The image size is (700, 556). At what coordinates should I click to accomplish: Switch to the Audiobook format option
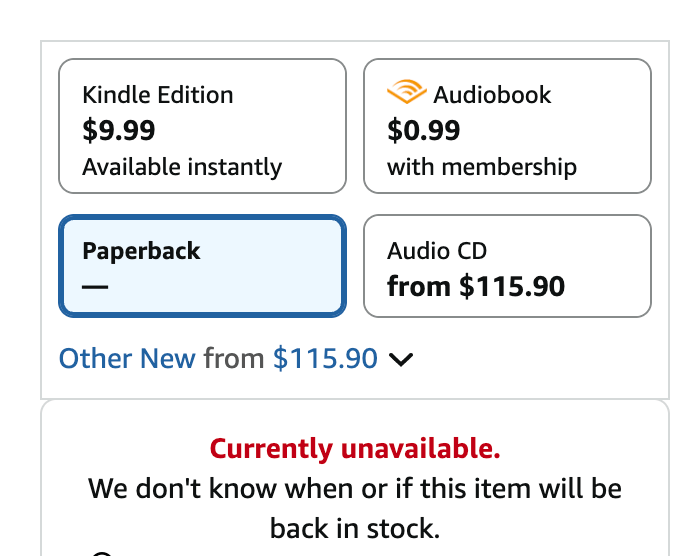(507, 126)
